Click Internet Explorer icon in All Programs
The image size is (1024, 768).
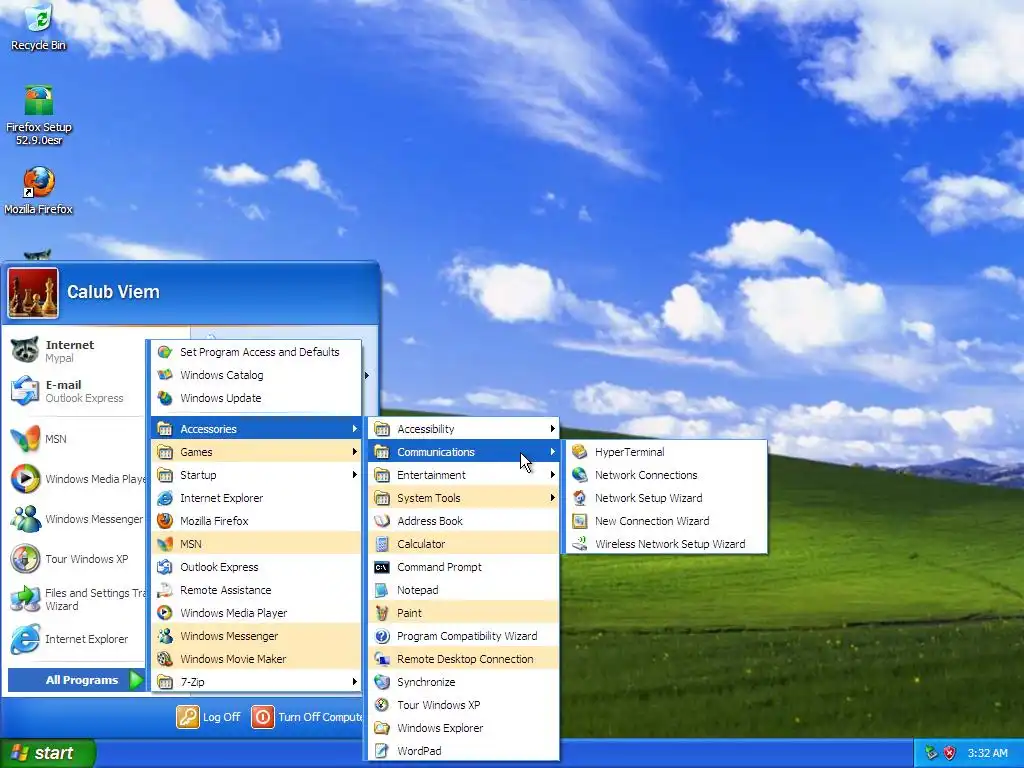point(165,498)
